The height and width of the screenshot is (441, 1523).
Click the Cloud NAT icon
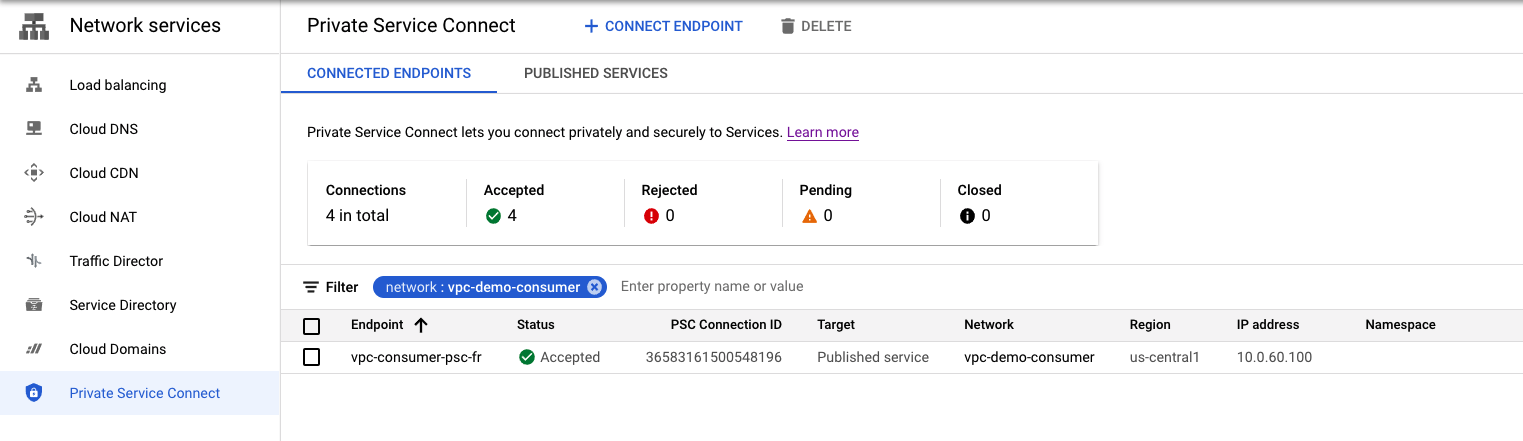(34, 217)
